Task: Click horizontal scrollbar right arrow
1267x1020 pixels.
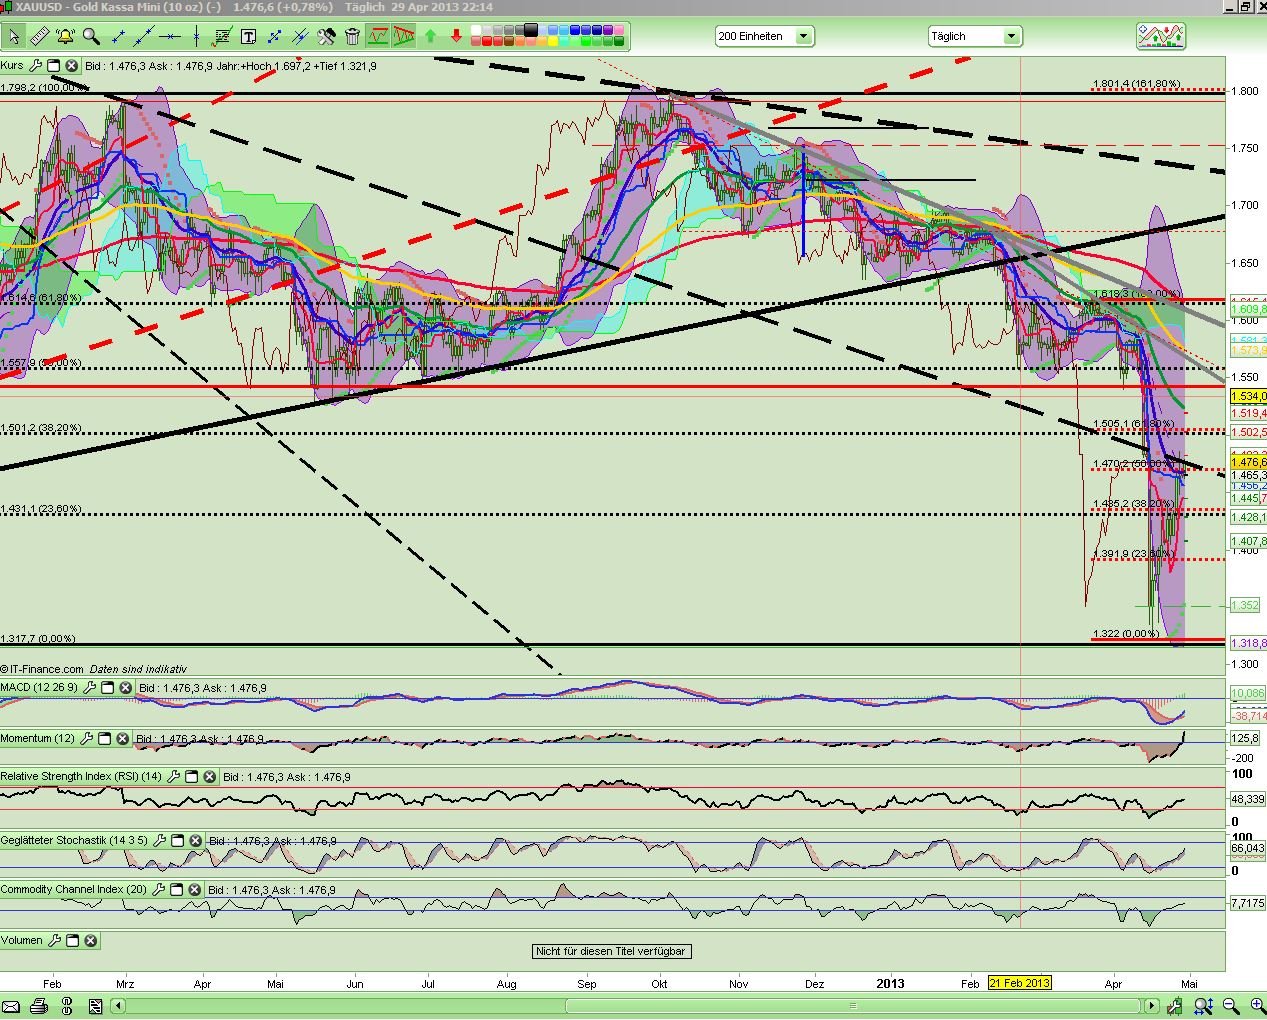Action: [x=1152, y=1006]
